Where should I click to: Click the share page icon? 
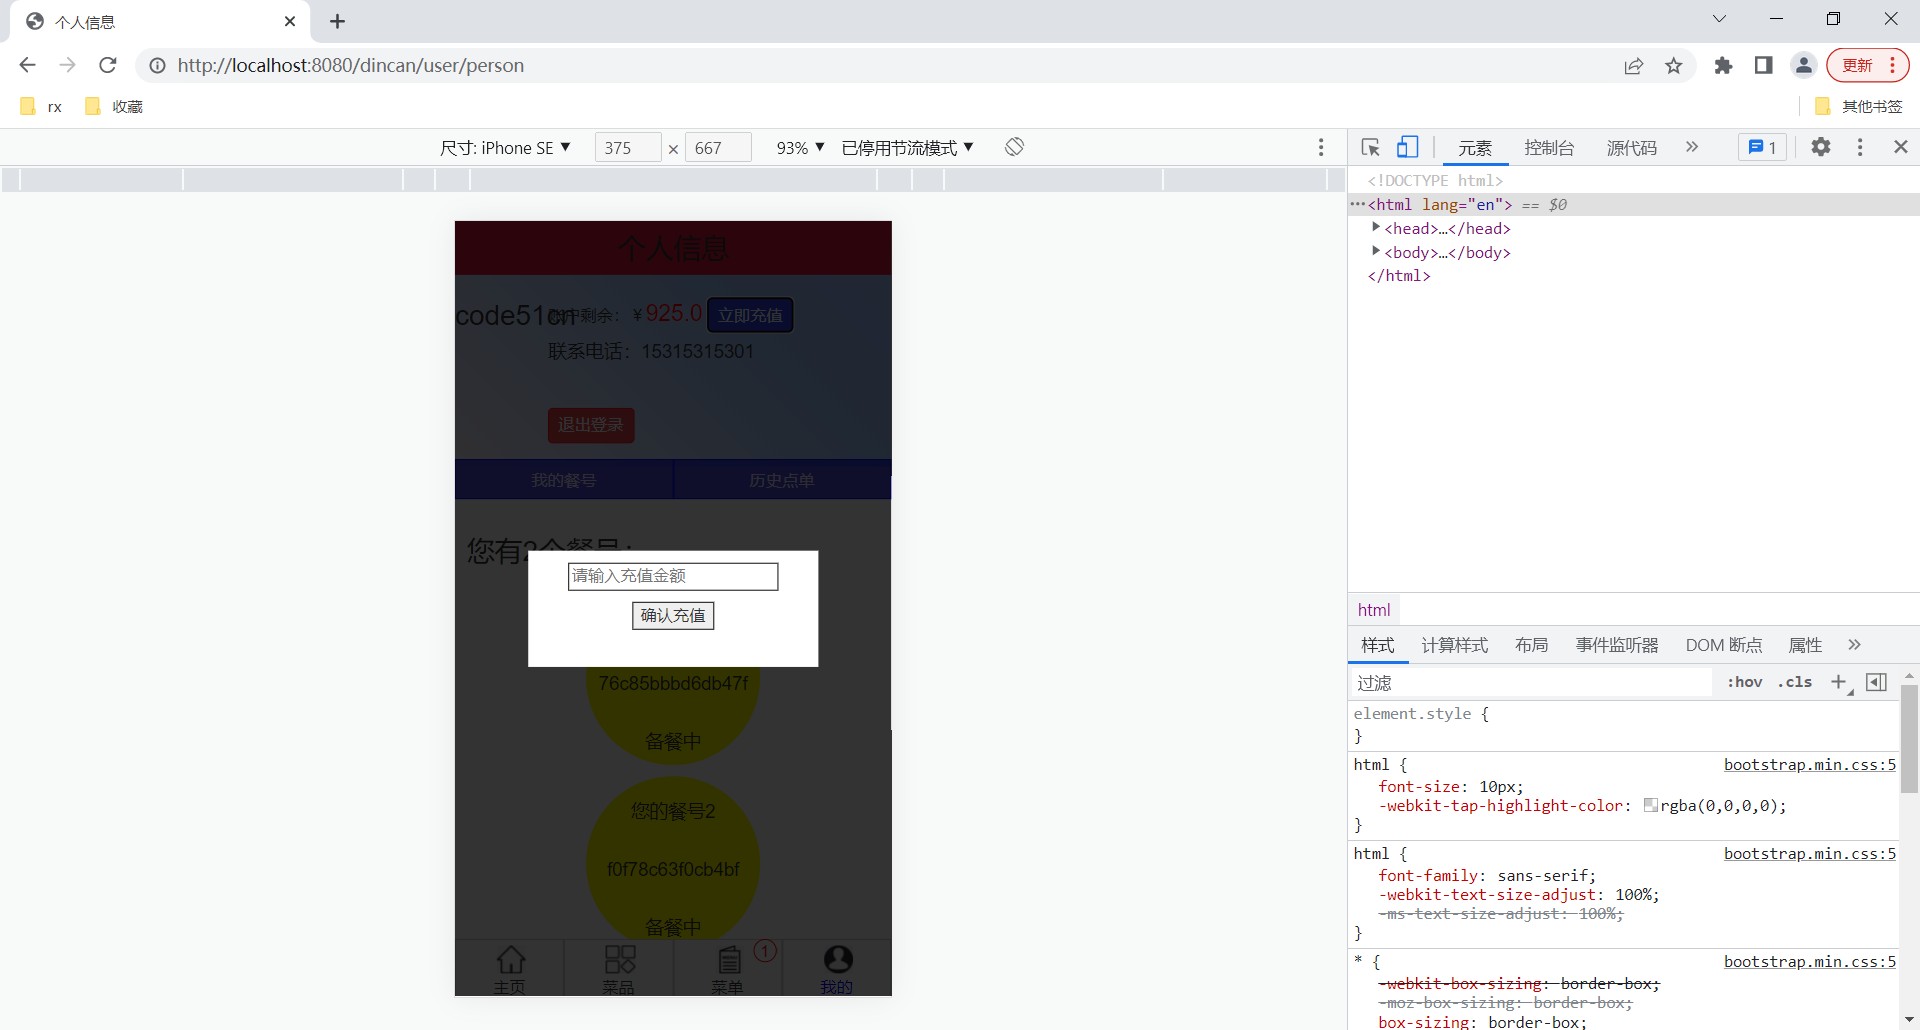(1634, 66)
